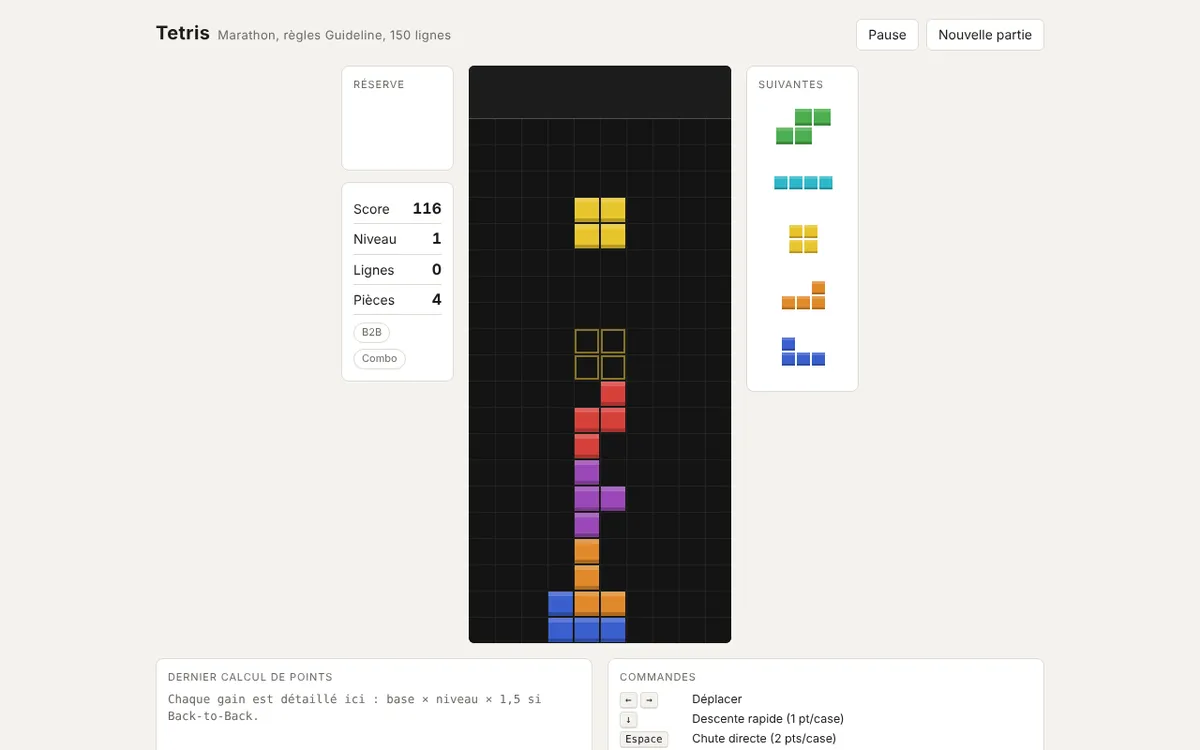The width and height of the screenshot is (1200, 750).
Task: Click the Pause button
Action: coord(887,34)
